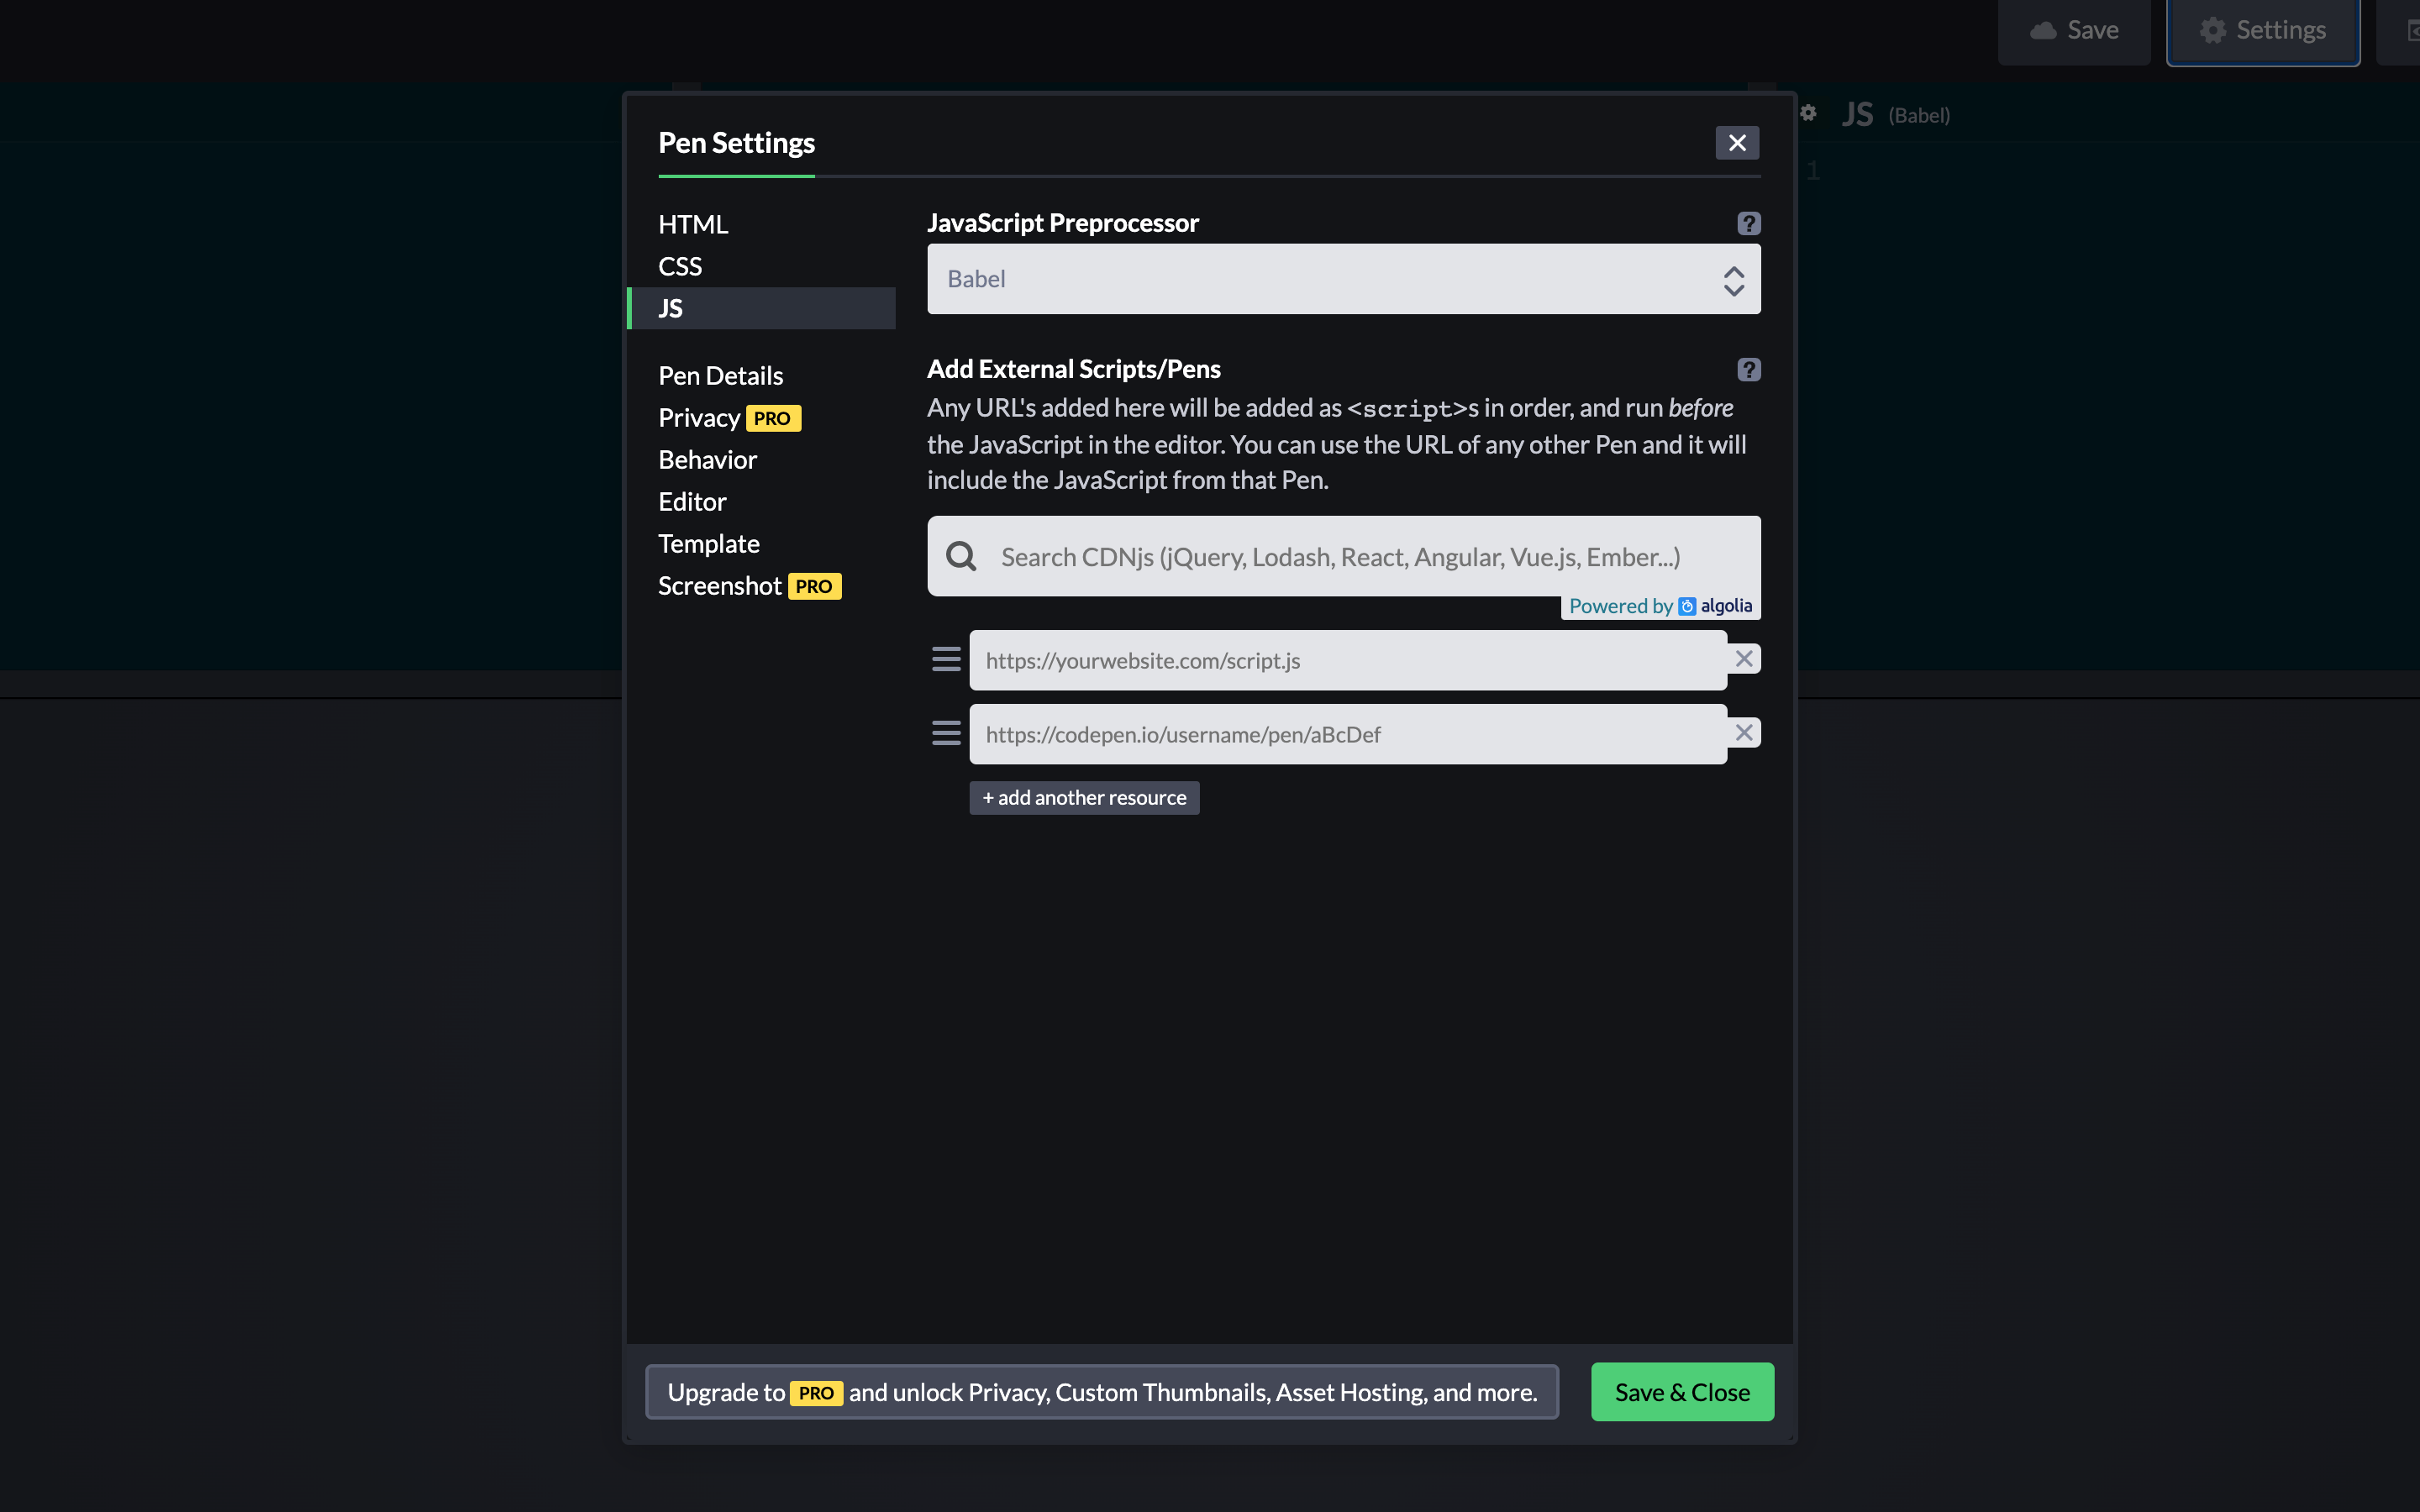
Task: Remove the codepen.io pen resource row
Action: click(x=1743, y=733)
